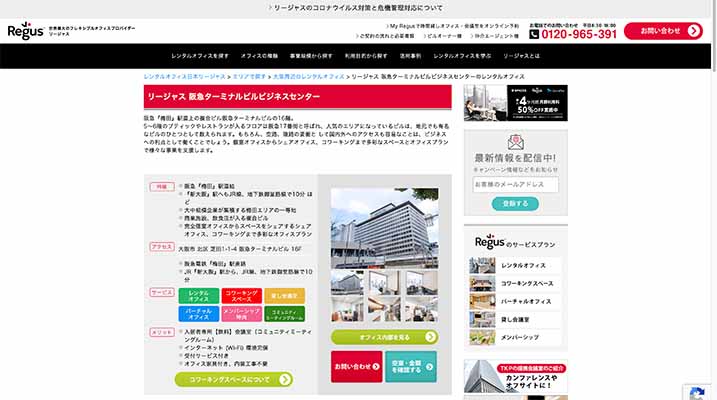Open メンバーシップ in service plan list

516,337
